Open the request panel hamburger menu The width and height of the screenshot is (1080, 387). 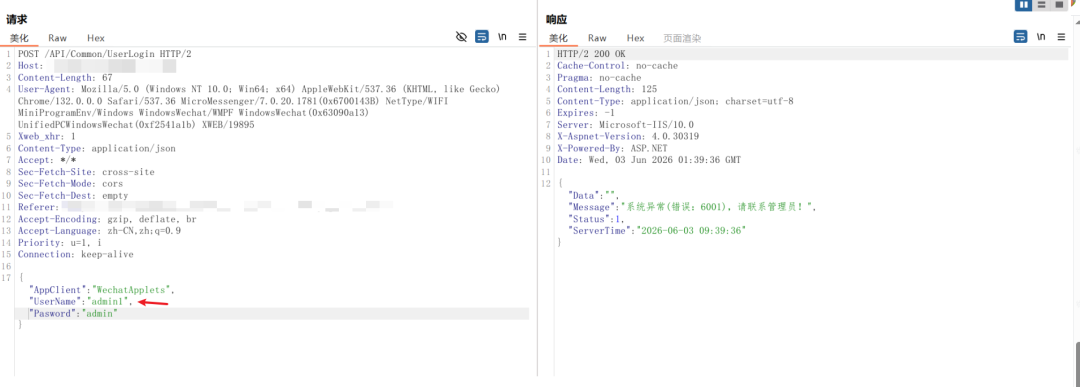point(523,36)
